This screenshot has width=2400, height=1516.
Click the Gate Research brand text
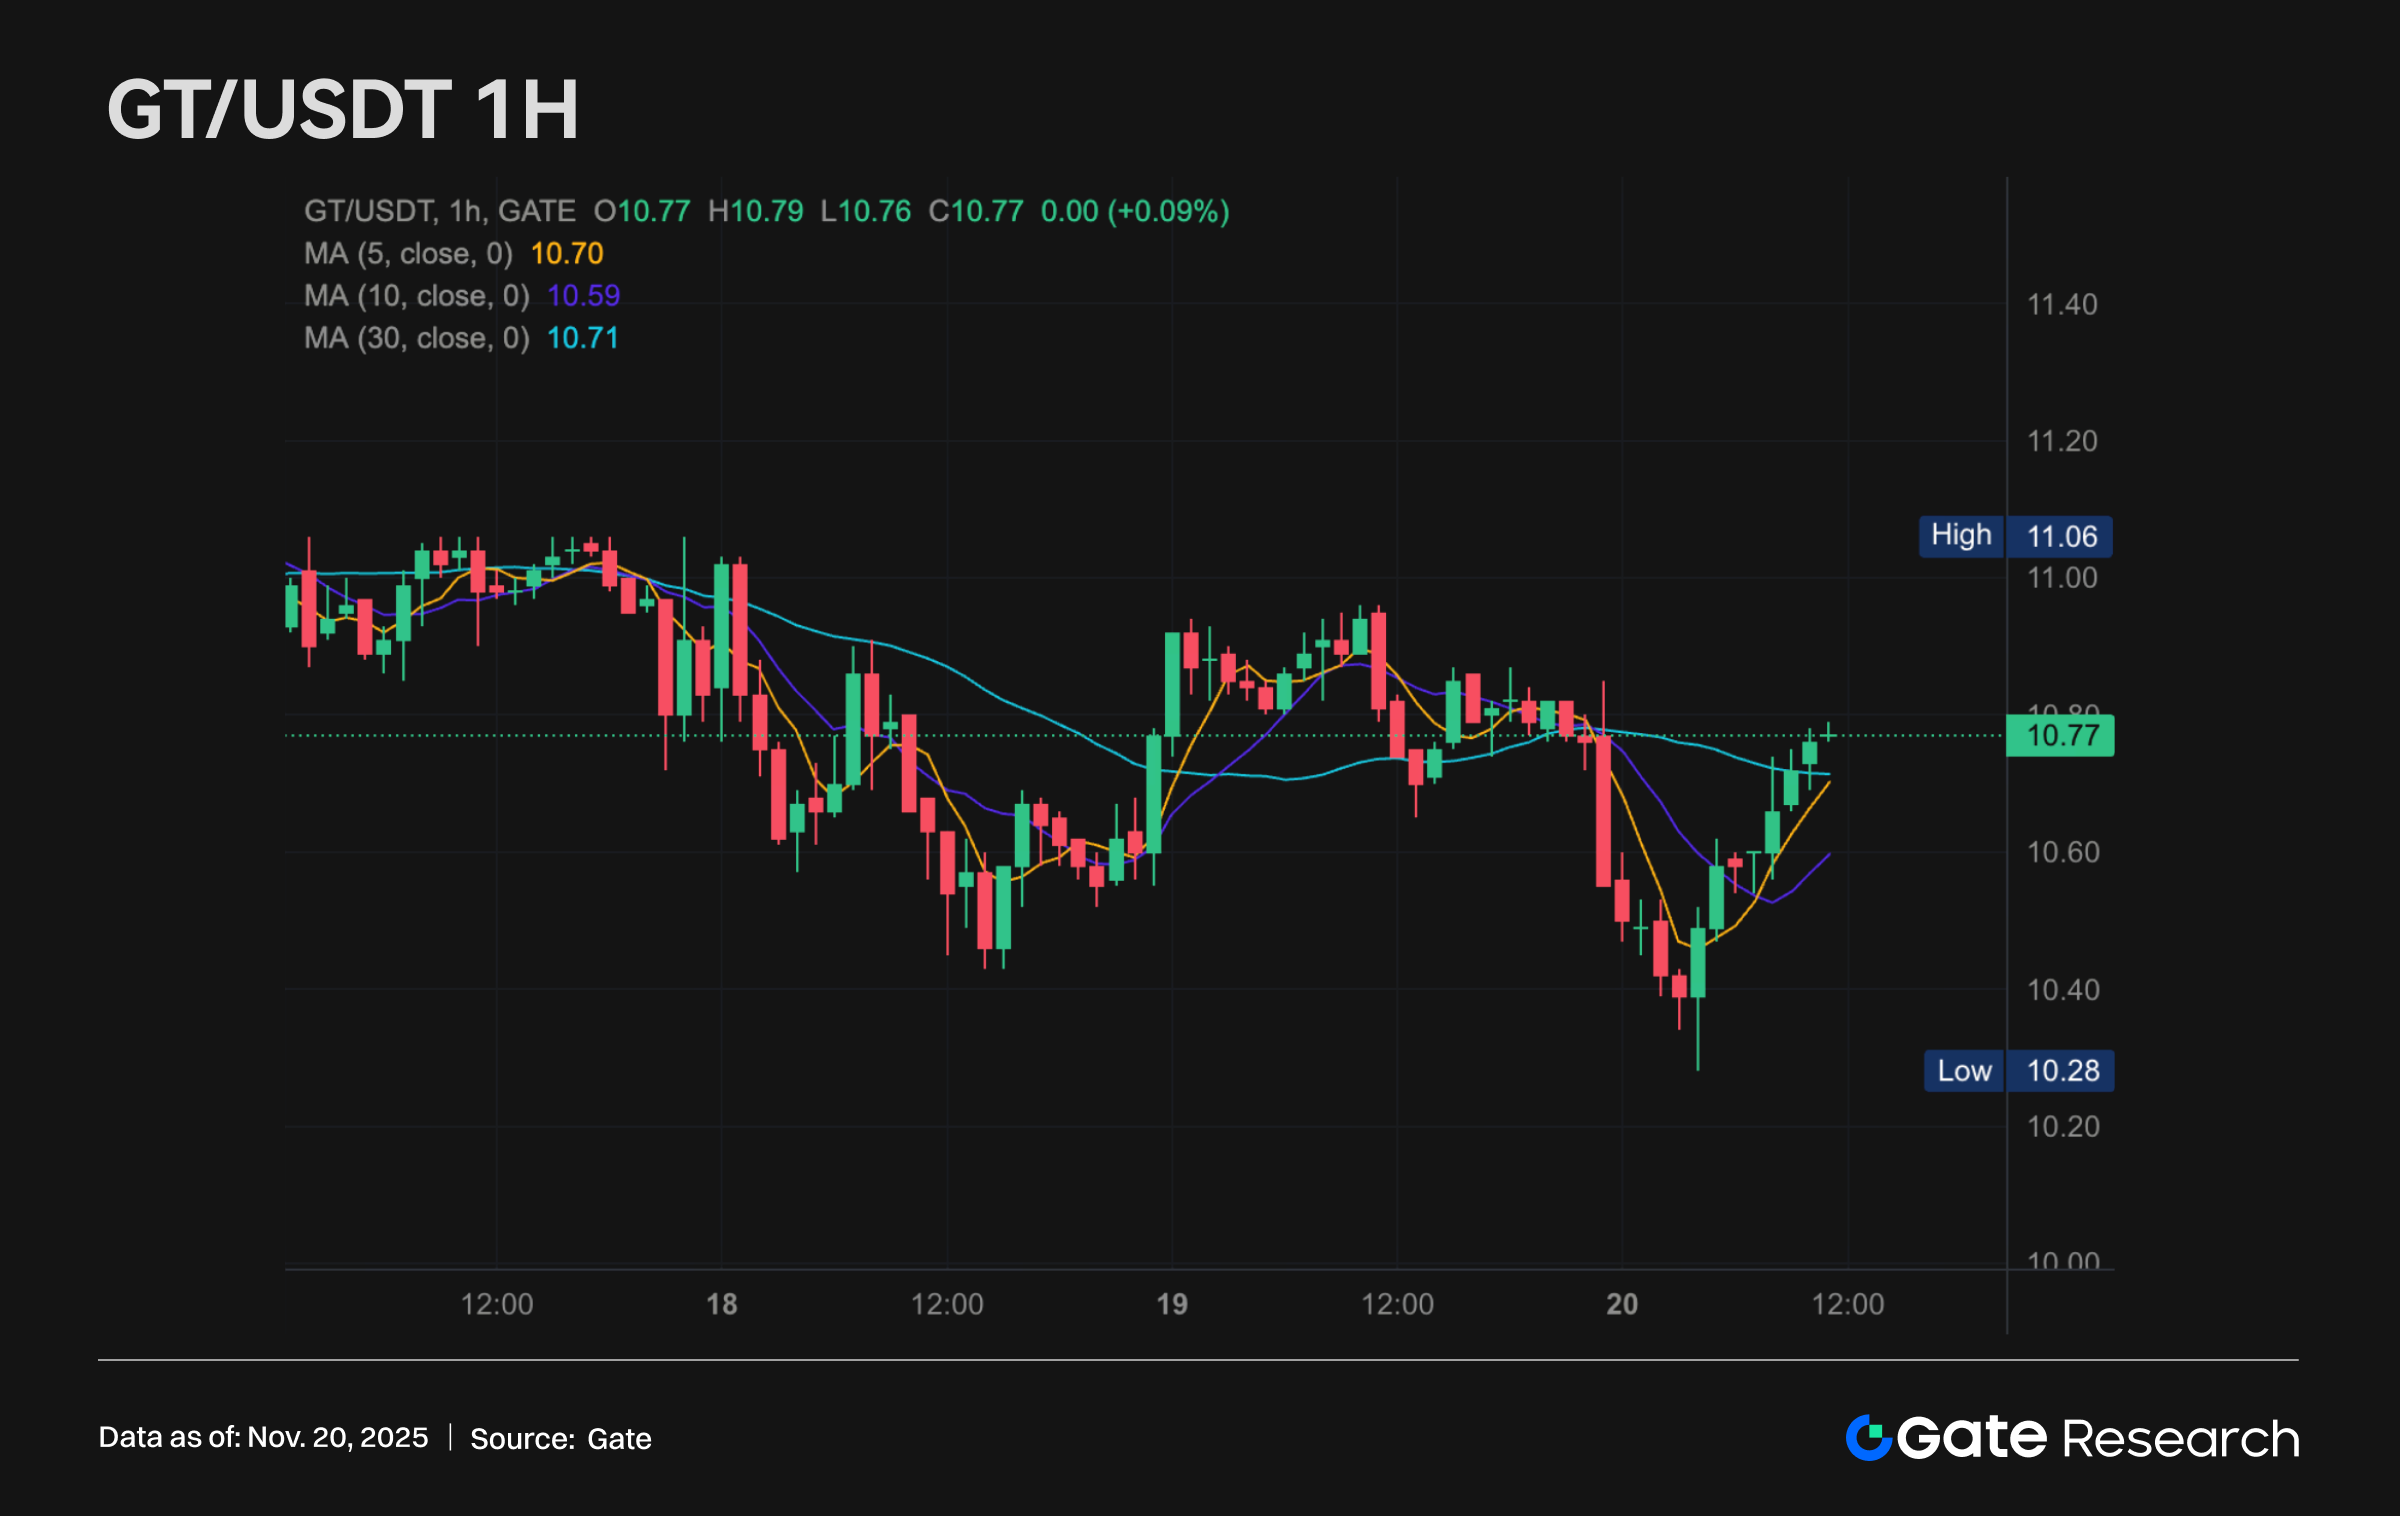pyautogui.click(x=2098, y=1439)
